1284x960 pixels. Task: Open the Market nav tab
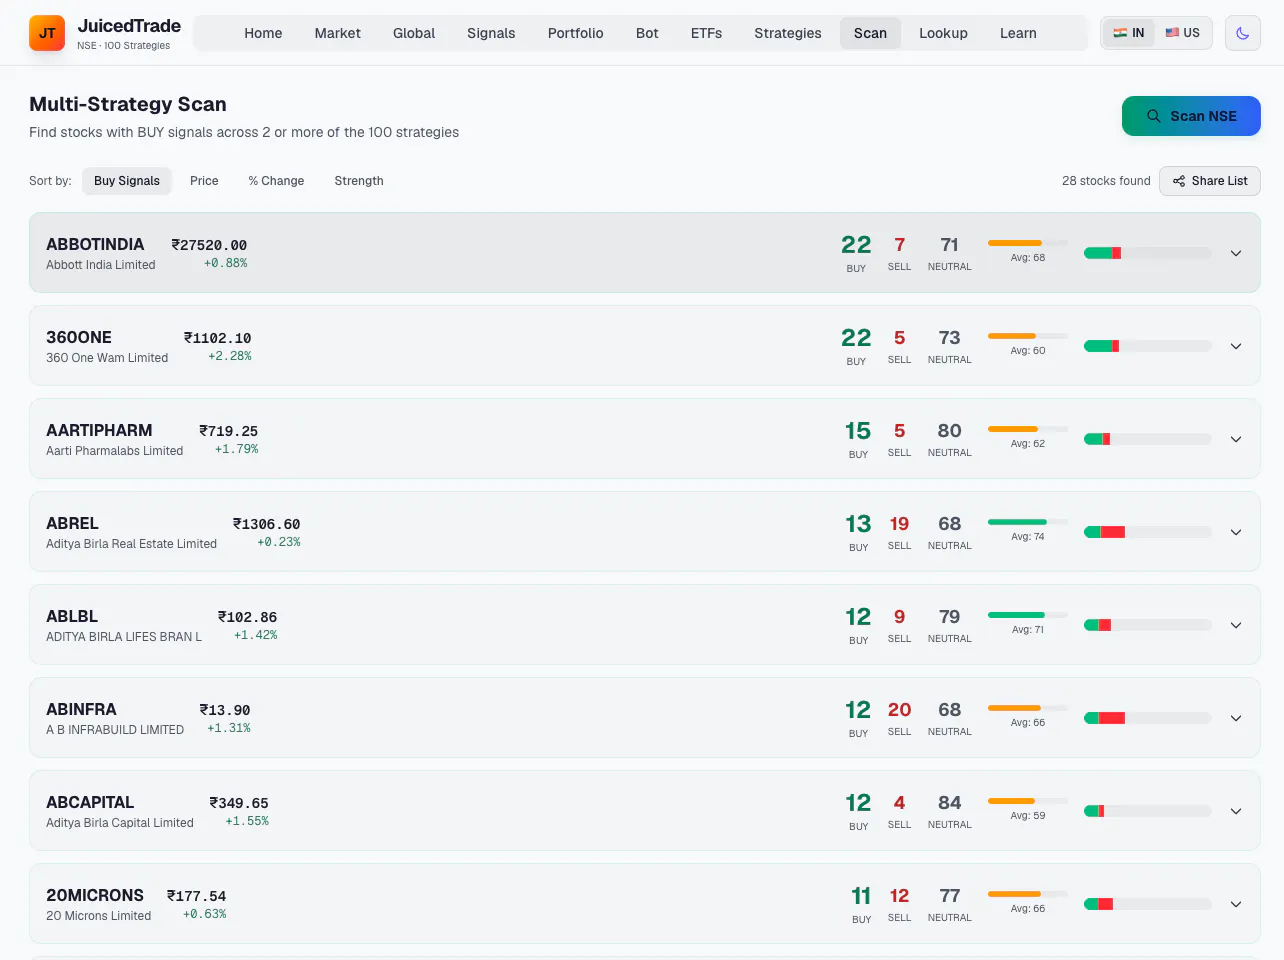[x=338, y=33]
